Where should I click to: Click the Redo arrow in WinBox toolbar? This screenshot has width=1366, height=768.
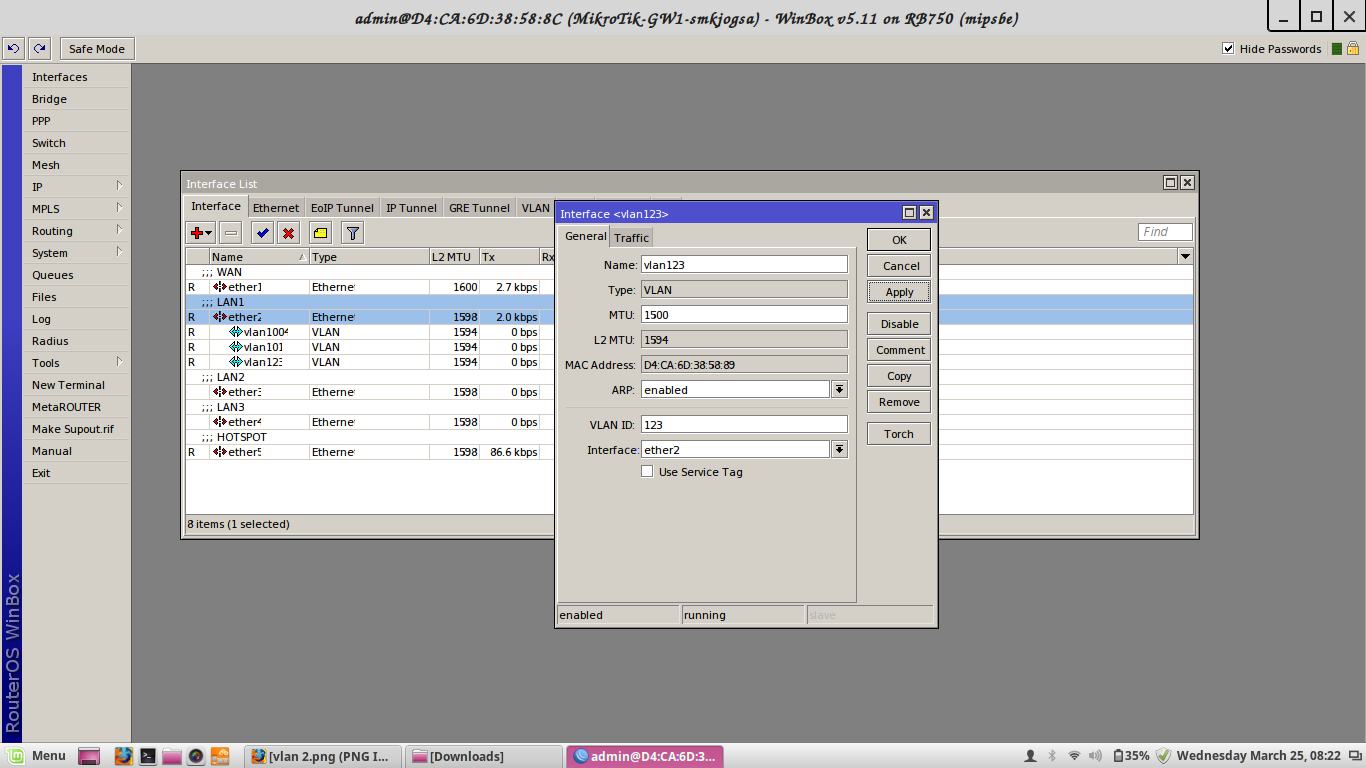pos(39,48)
